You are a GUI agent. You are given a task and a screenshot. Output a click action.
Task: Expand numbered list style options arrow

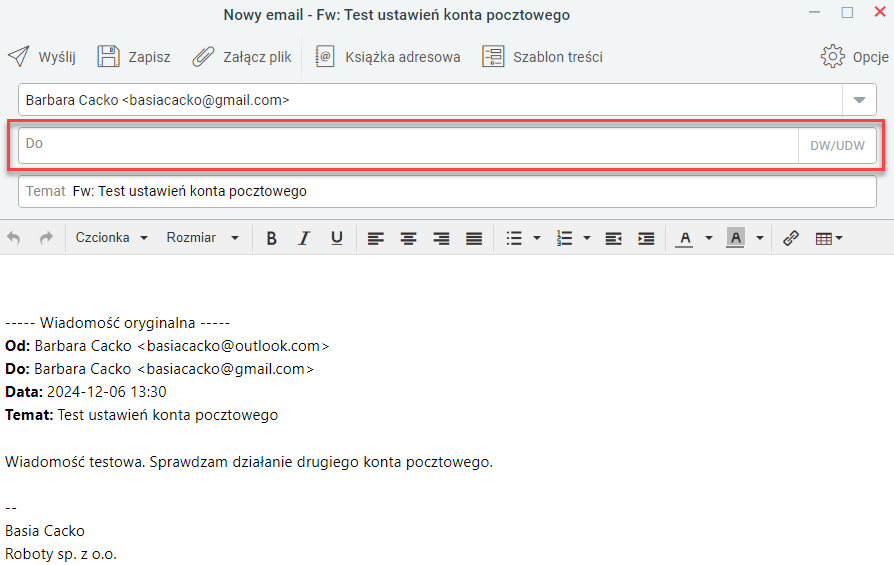pos(587,238)
